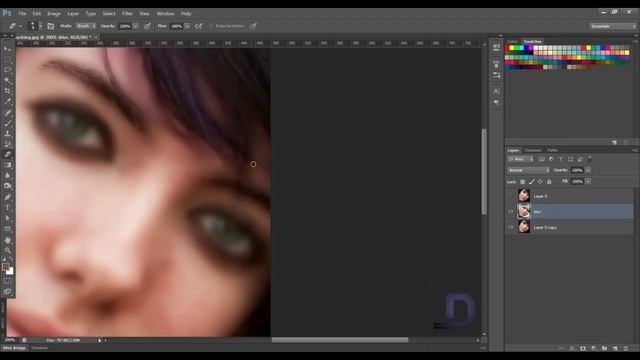
Task: Switch to the Paths tab
Action: [553, 150]
